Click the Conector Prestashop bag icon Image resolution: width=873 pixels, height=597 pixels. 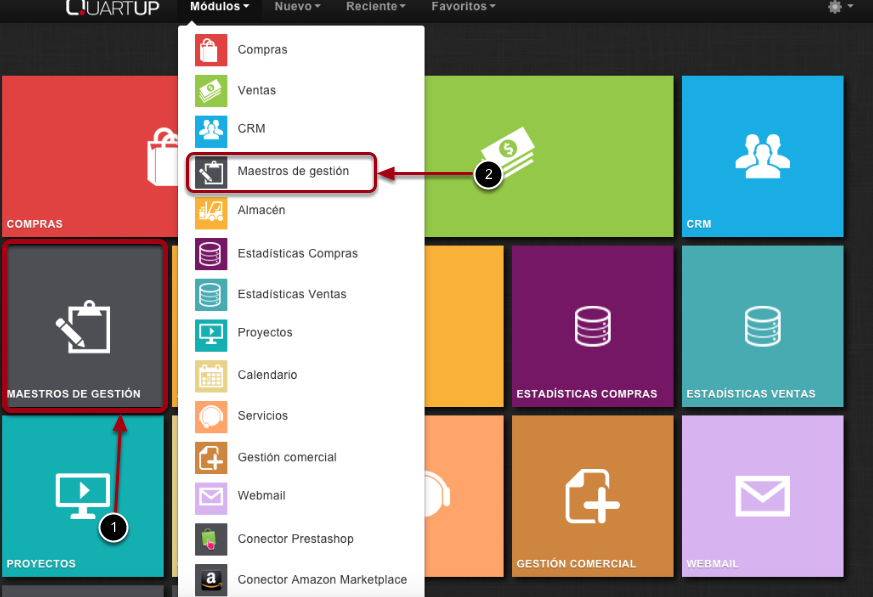pos(211,540)
